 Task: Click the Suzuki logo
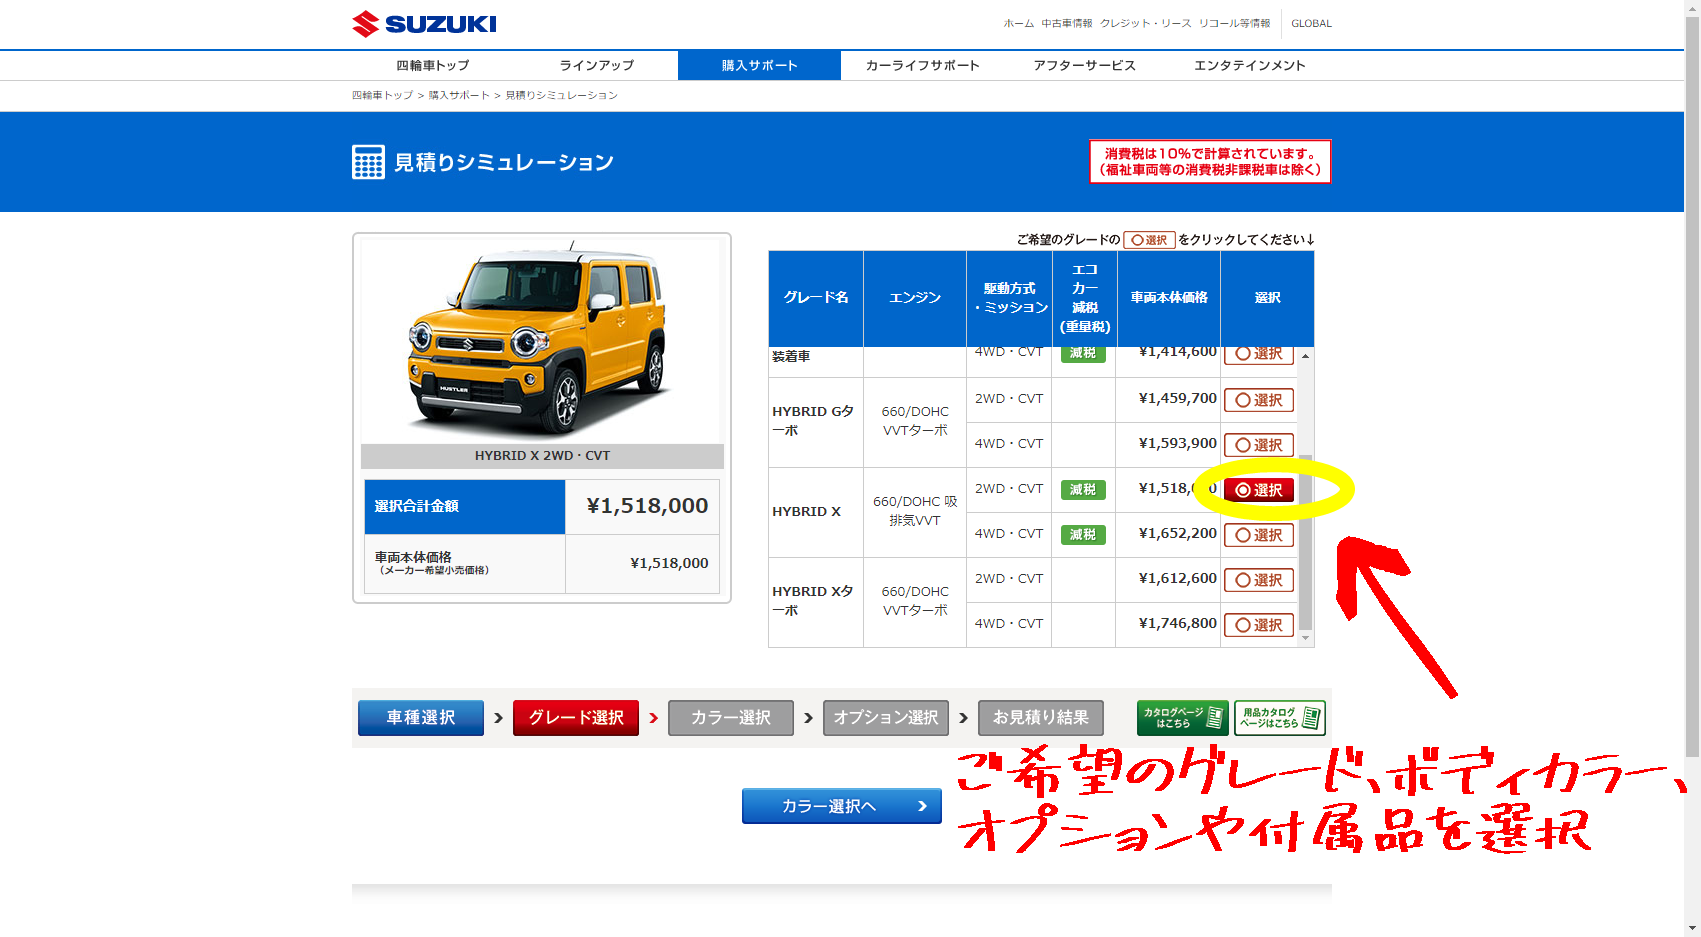[424, 24]
